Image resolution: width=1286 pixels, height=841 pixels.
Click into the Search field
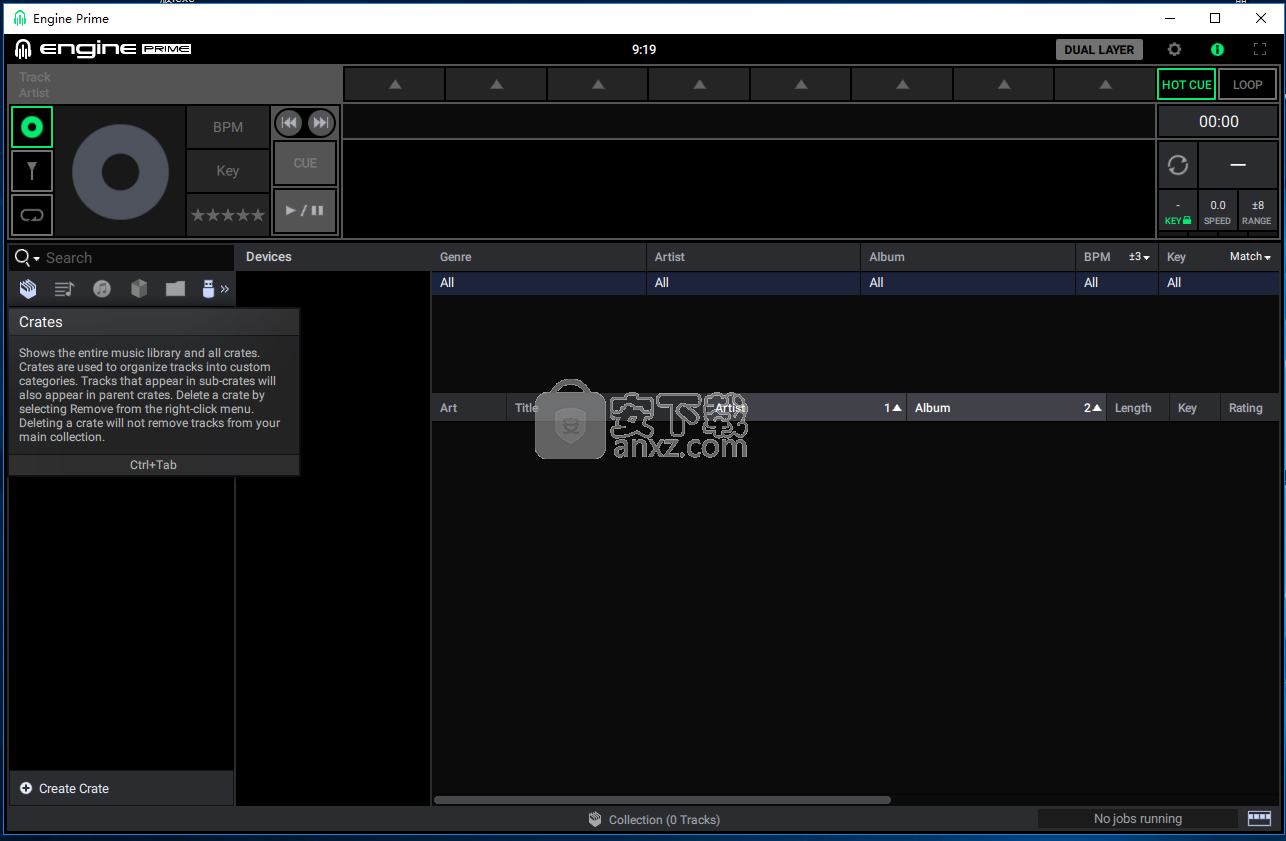point(137,258)
